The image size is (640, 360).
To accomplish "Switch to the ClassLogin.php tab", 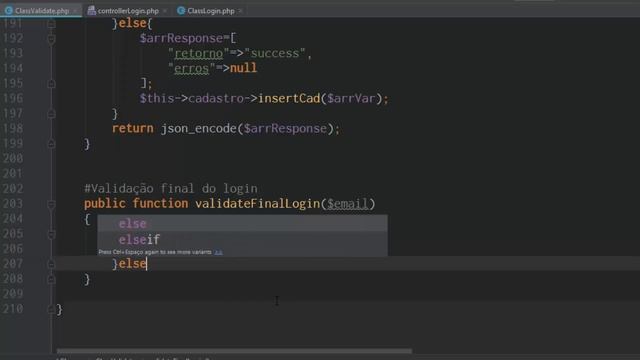I will (x=211, y=11).
